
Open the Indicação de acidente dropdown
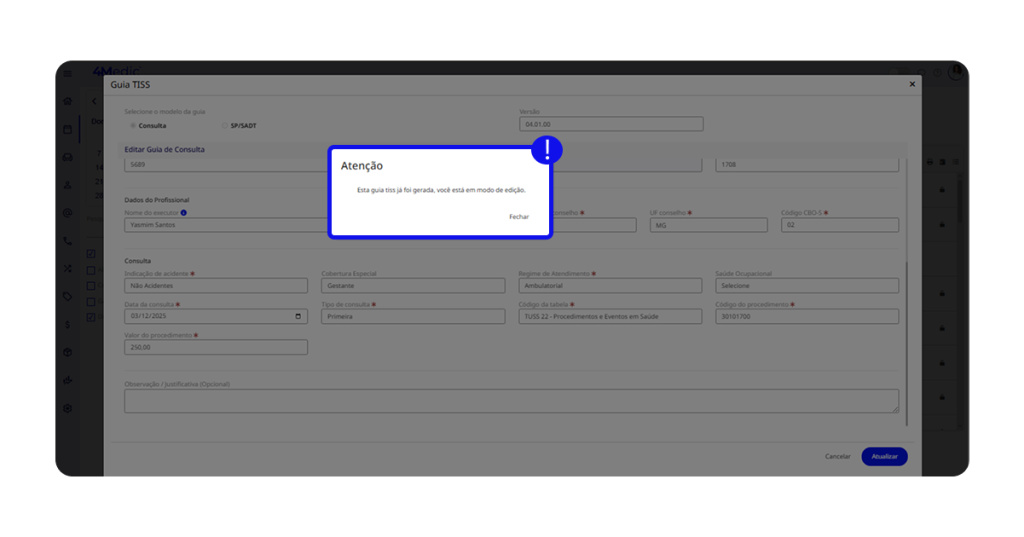coord(215,286)
